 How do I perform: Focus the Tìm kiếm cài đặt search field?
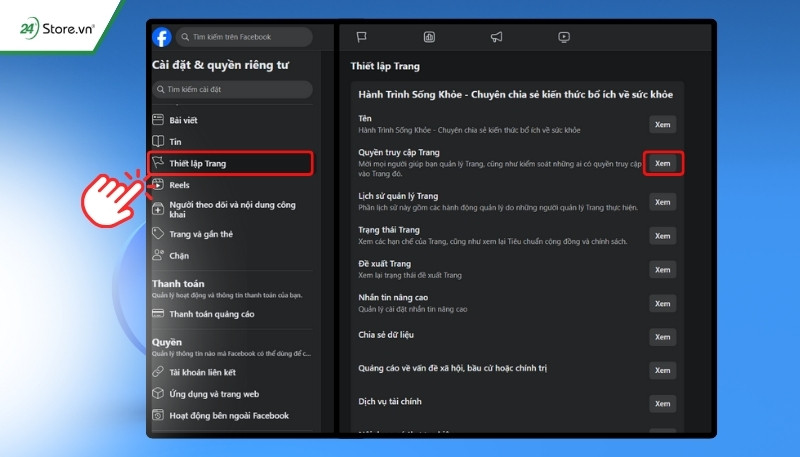[x=232, y=89]
